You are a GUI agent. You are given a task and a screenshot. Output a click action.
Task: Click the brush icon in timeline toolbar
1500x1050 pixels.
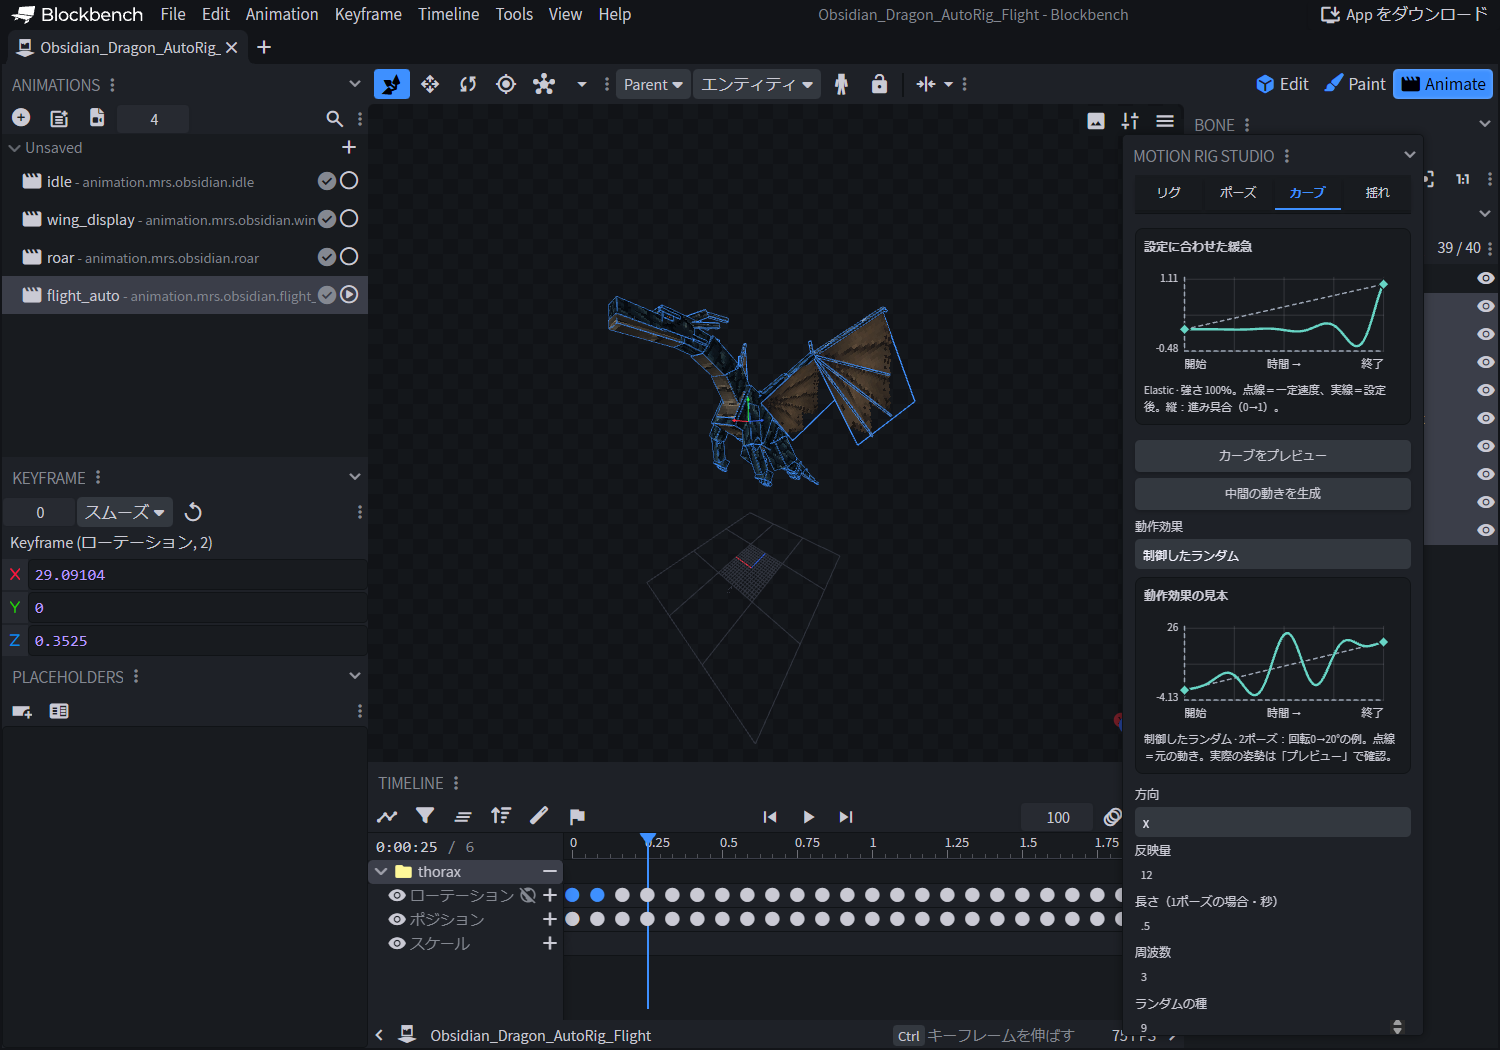click(x=539, y=816)
